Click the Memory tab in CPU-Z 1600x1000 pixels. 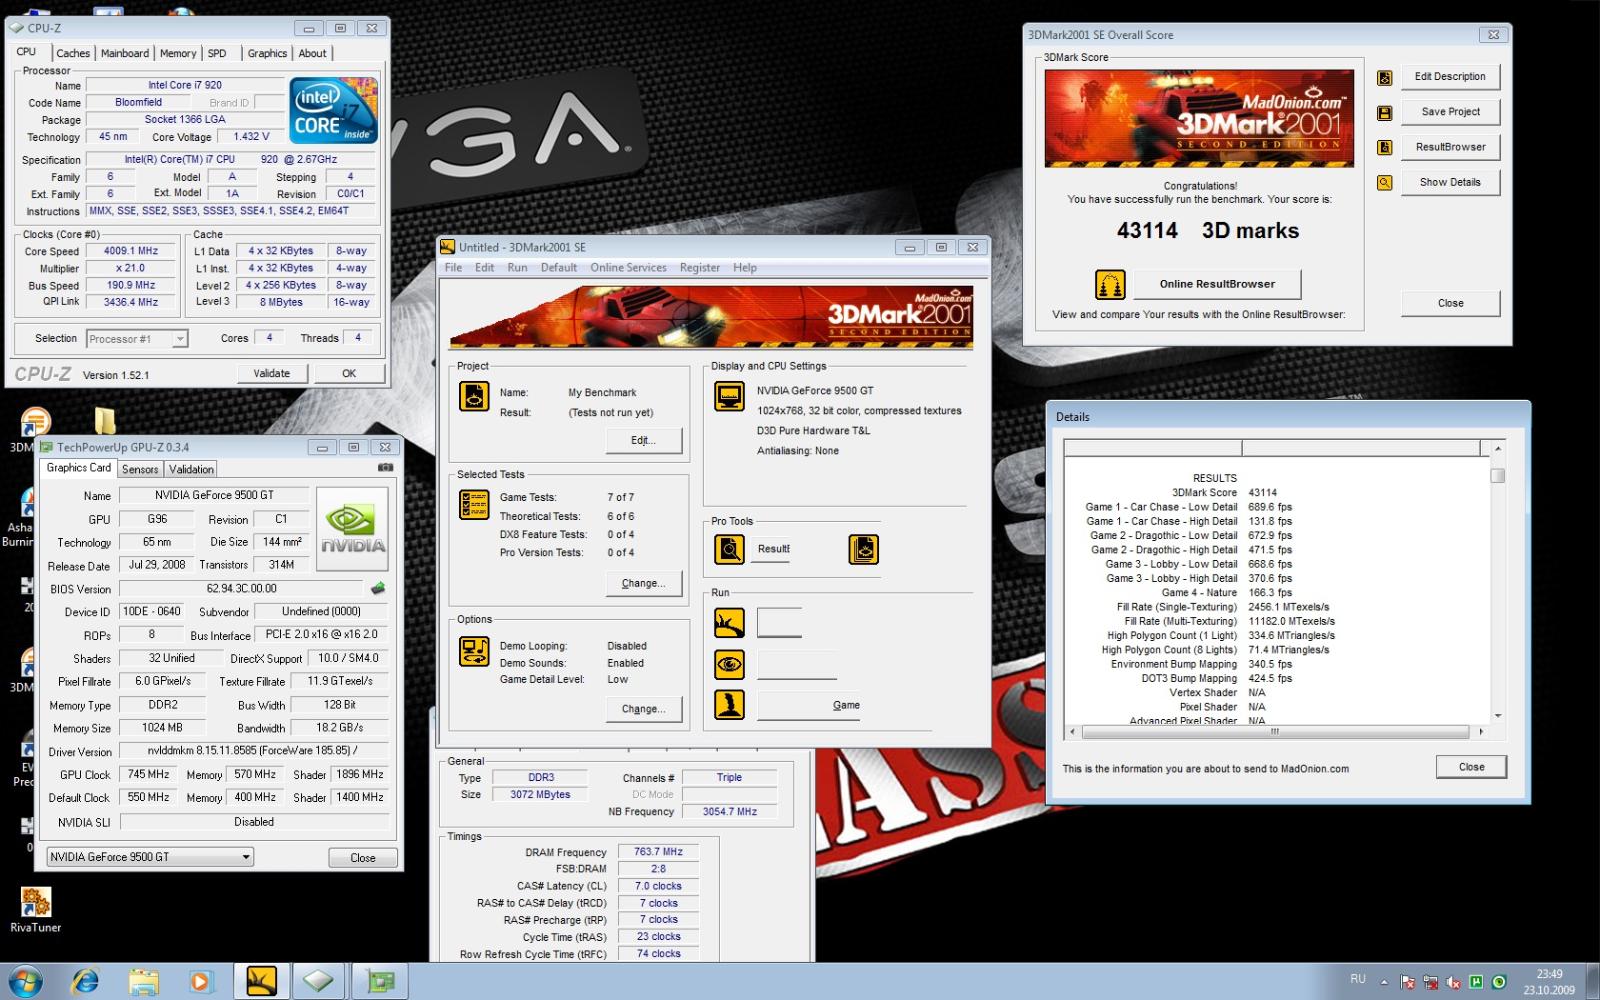coord(178,54)
